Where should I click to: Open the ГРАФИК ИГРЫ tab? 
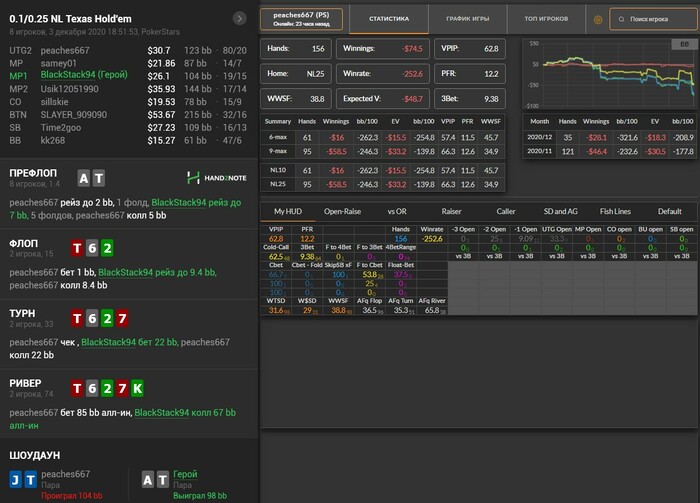pos(468,19)
